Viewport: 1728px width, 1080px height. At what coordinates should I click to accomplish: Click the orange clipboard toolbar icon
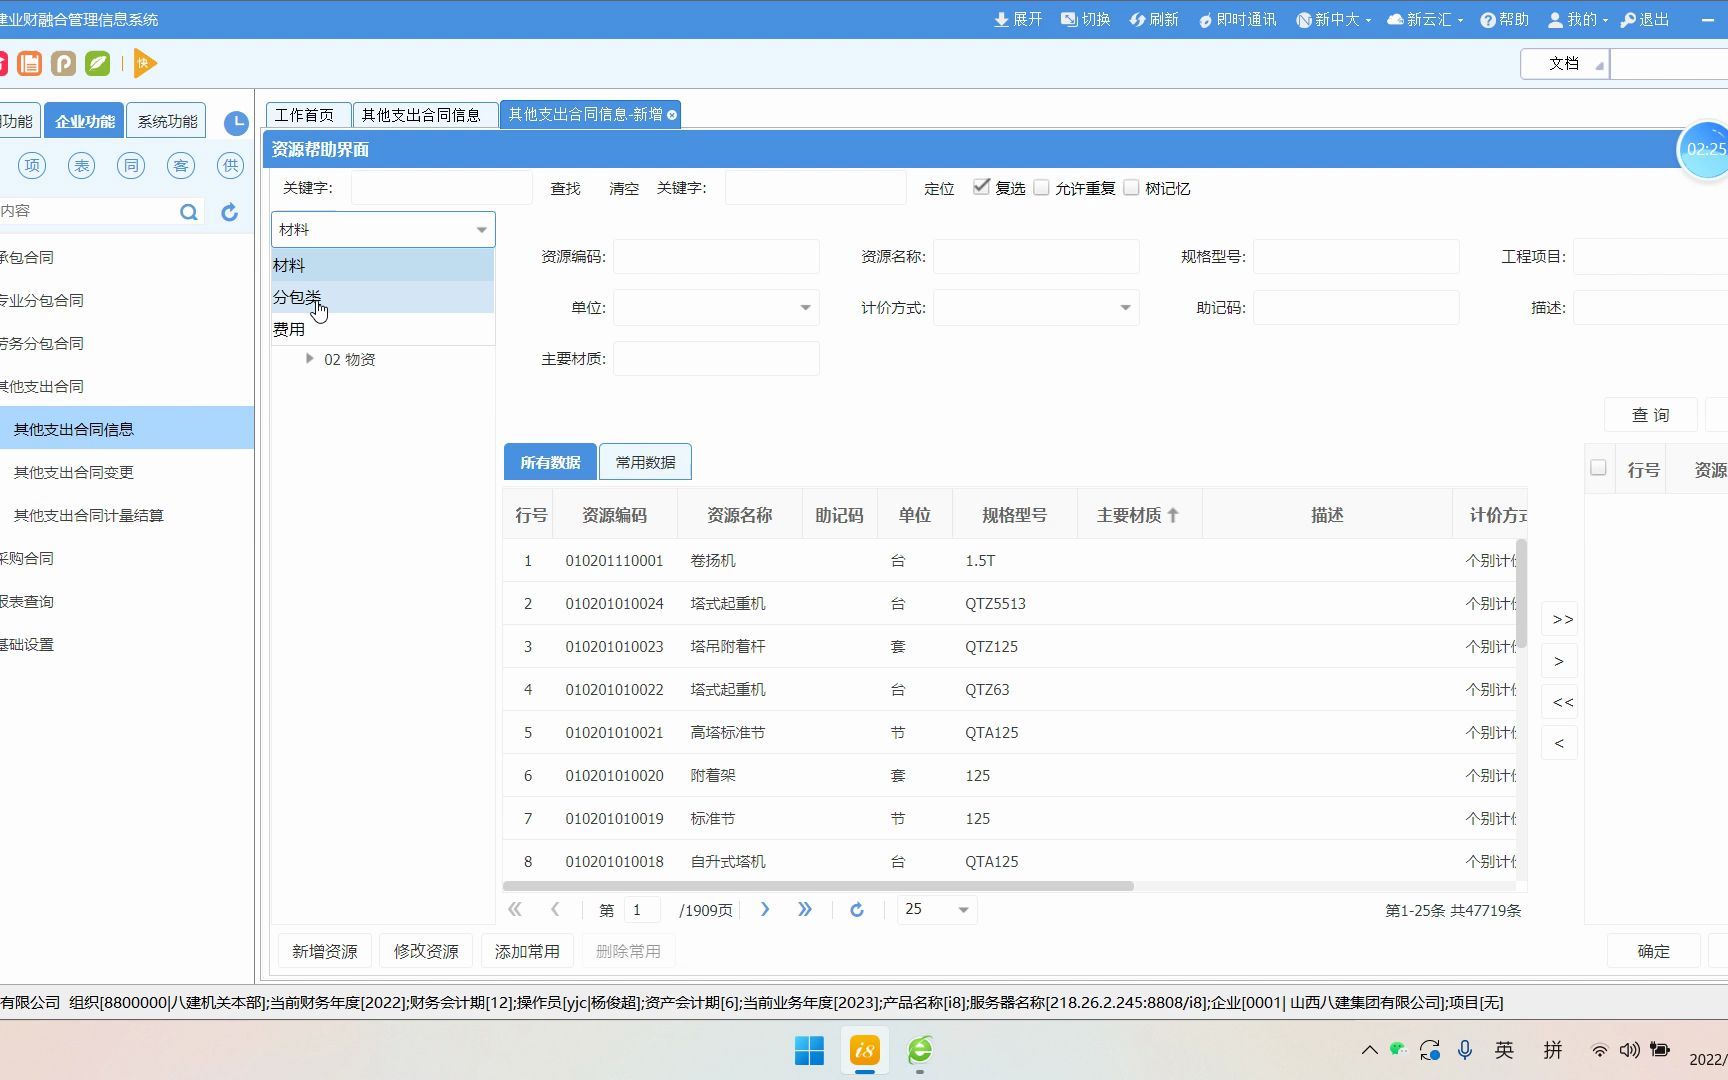tap(30, 64)
